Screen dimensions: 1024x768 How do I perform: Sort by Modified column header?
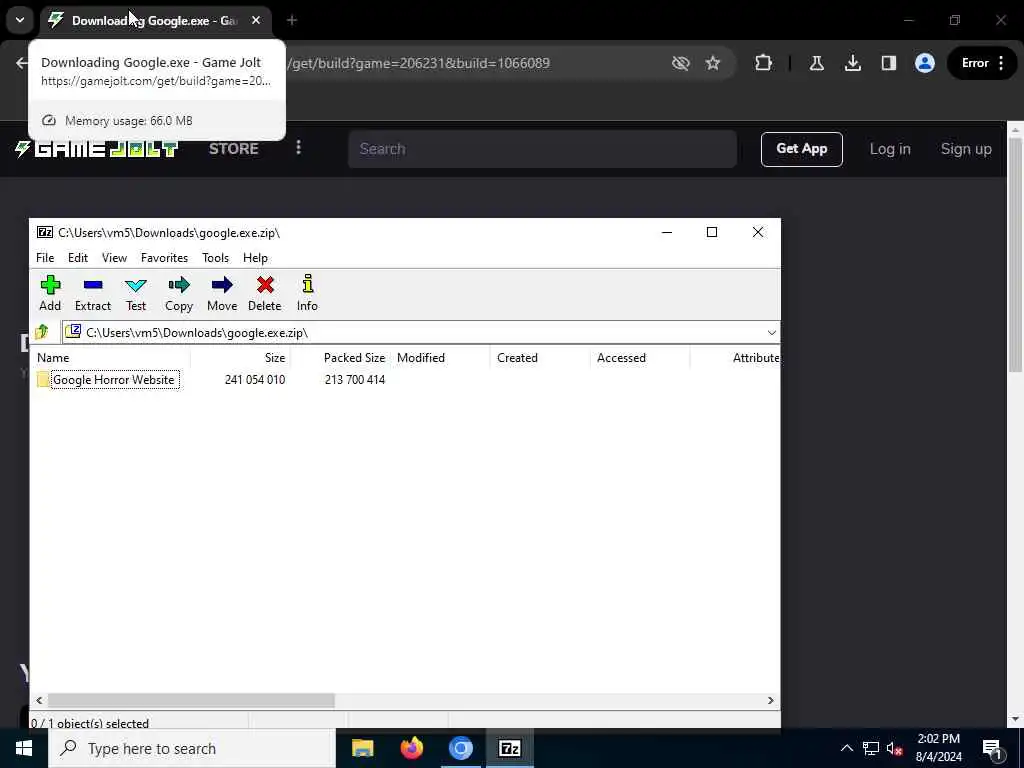click(440, 358)
